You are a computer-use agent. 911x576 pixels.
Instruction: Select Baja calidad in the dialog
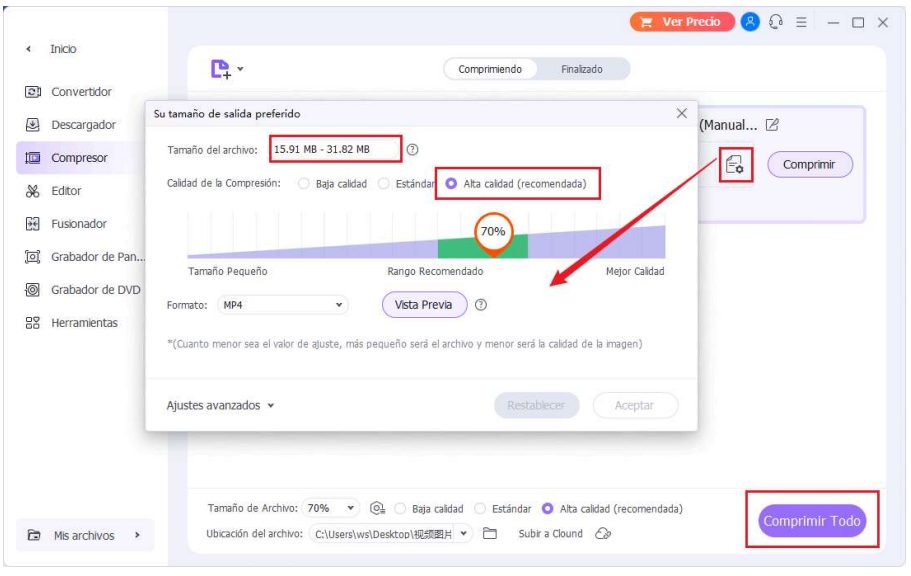(305, 184)
